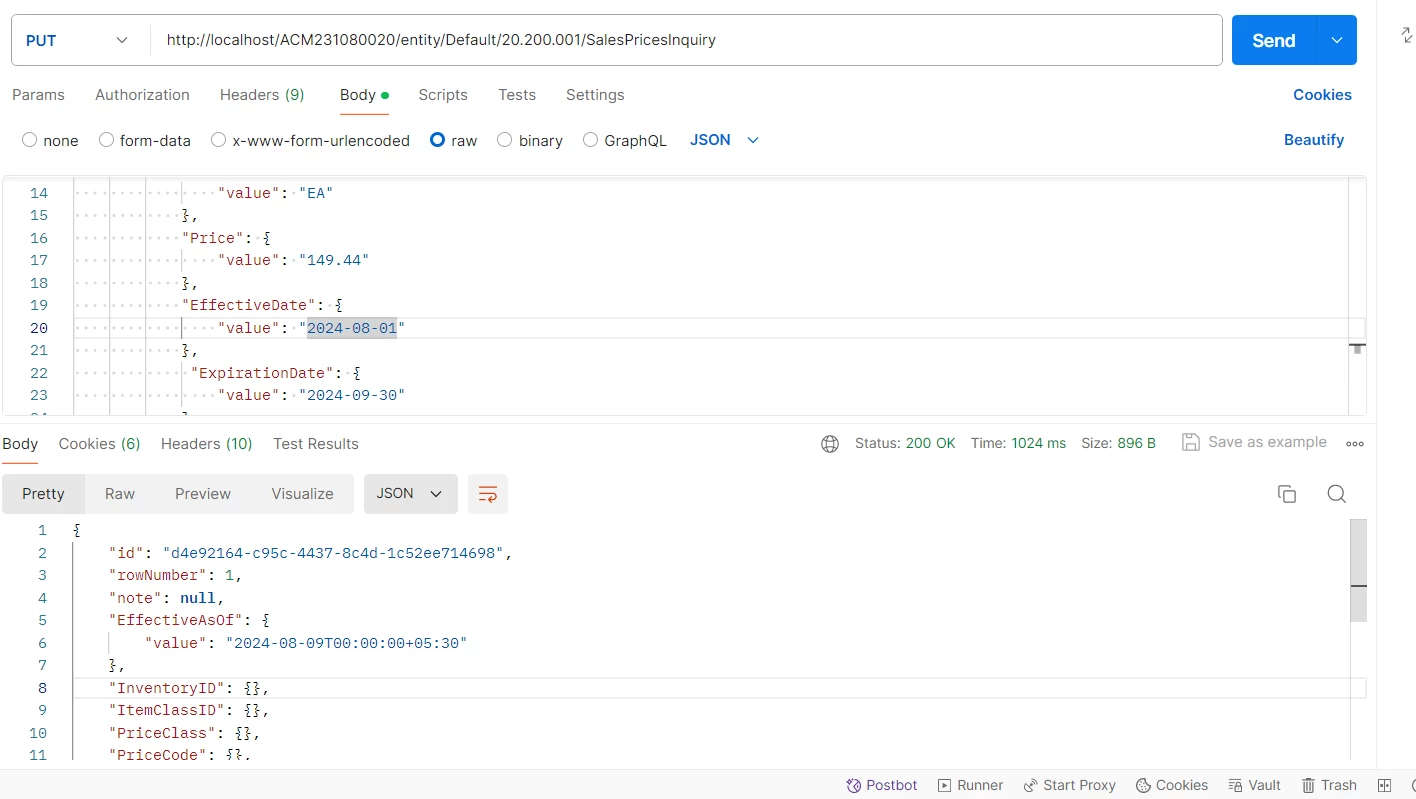Open the Cookies link near Send

[x=1322, y=95]
